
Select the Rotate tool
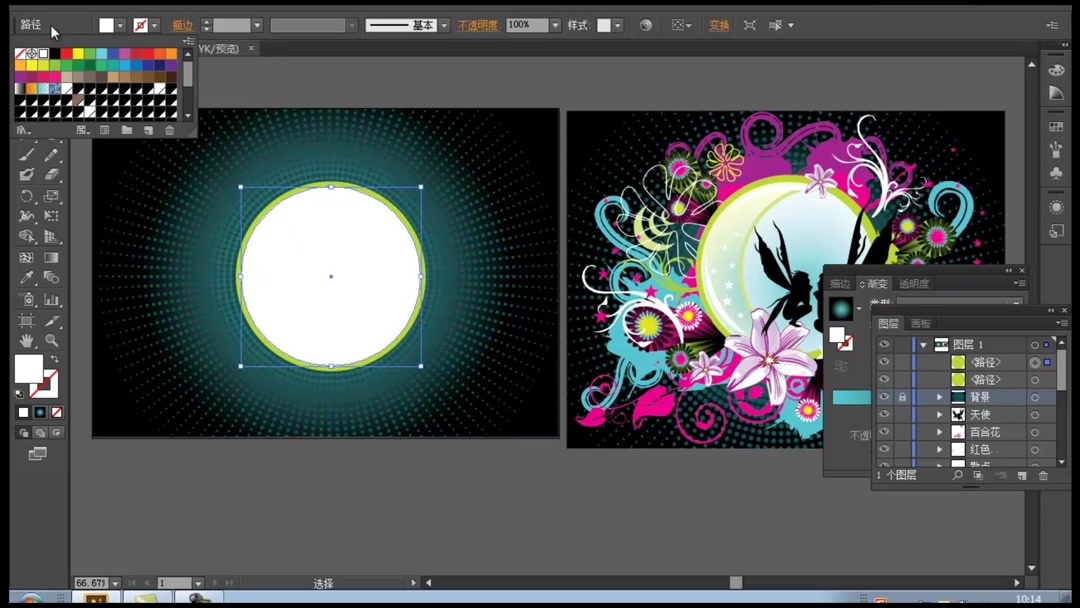point(26,196)
